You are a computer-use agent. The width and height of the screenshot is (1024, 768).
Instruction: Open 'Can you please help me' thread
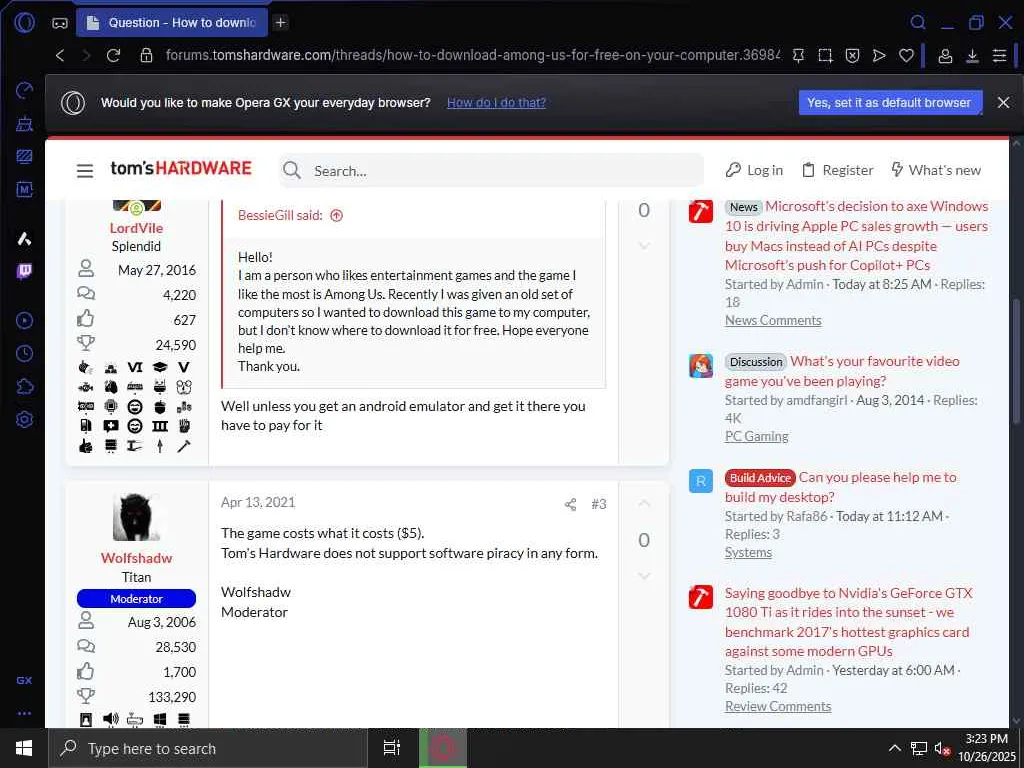coord(841,487)
